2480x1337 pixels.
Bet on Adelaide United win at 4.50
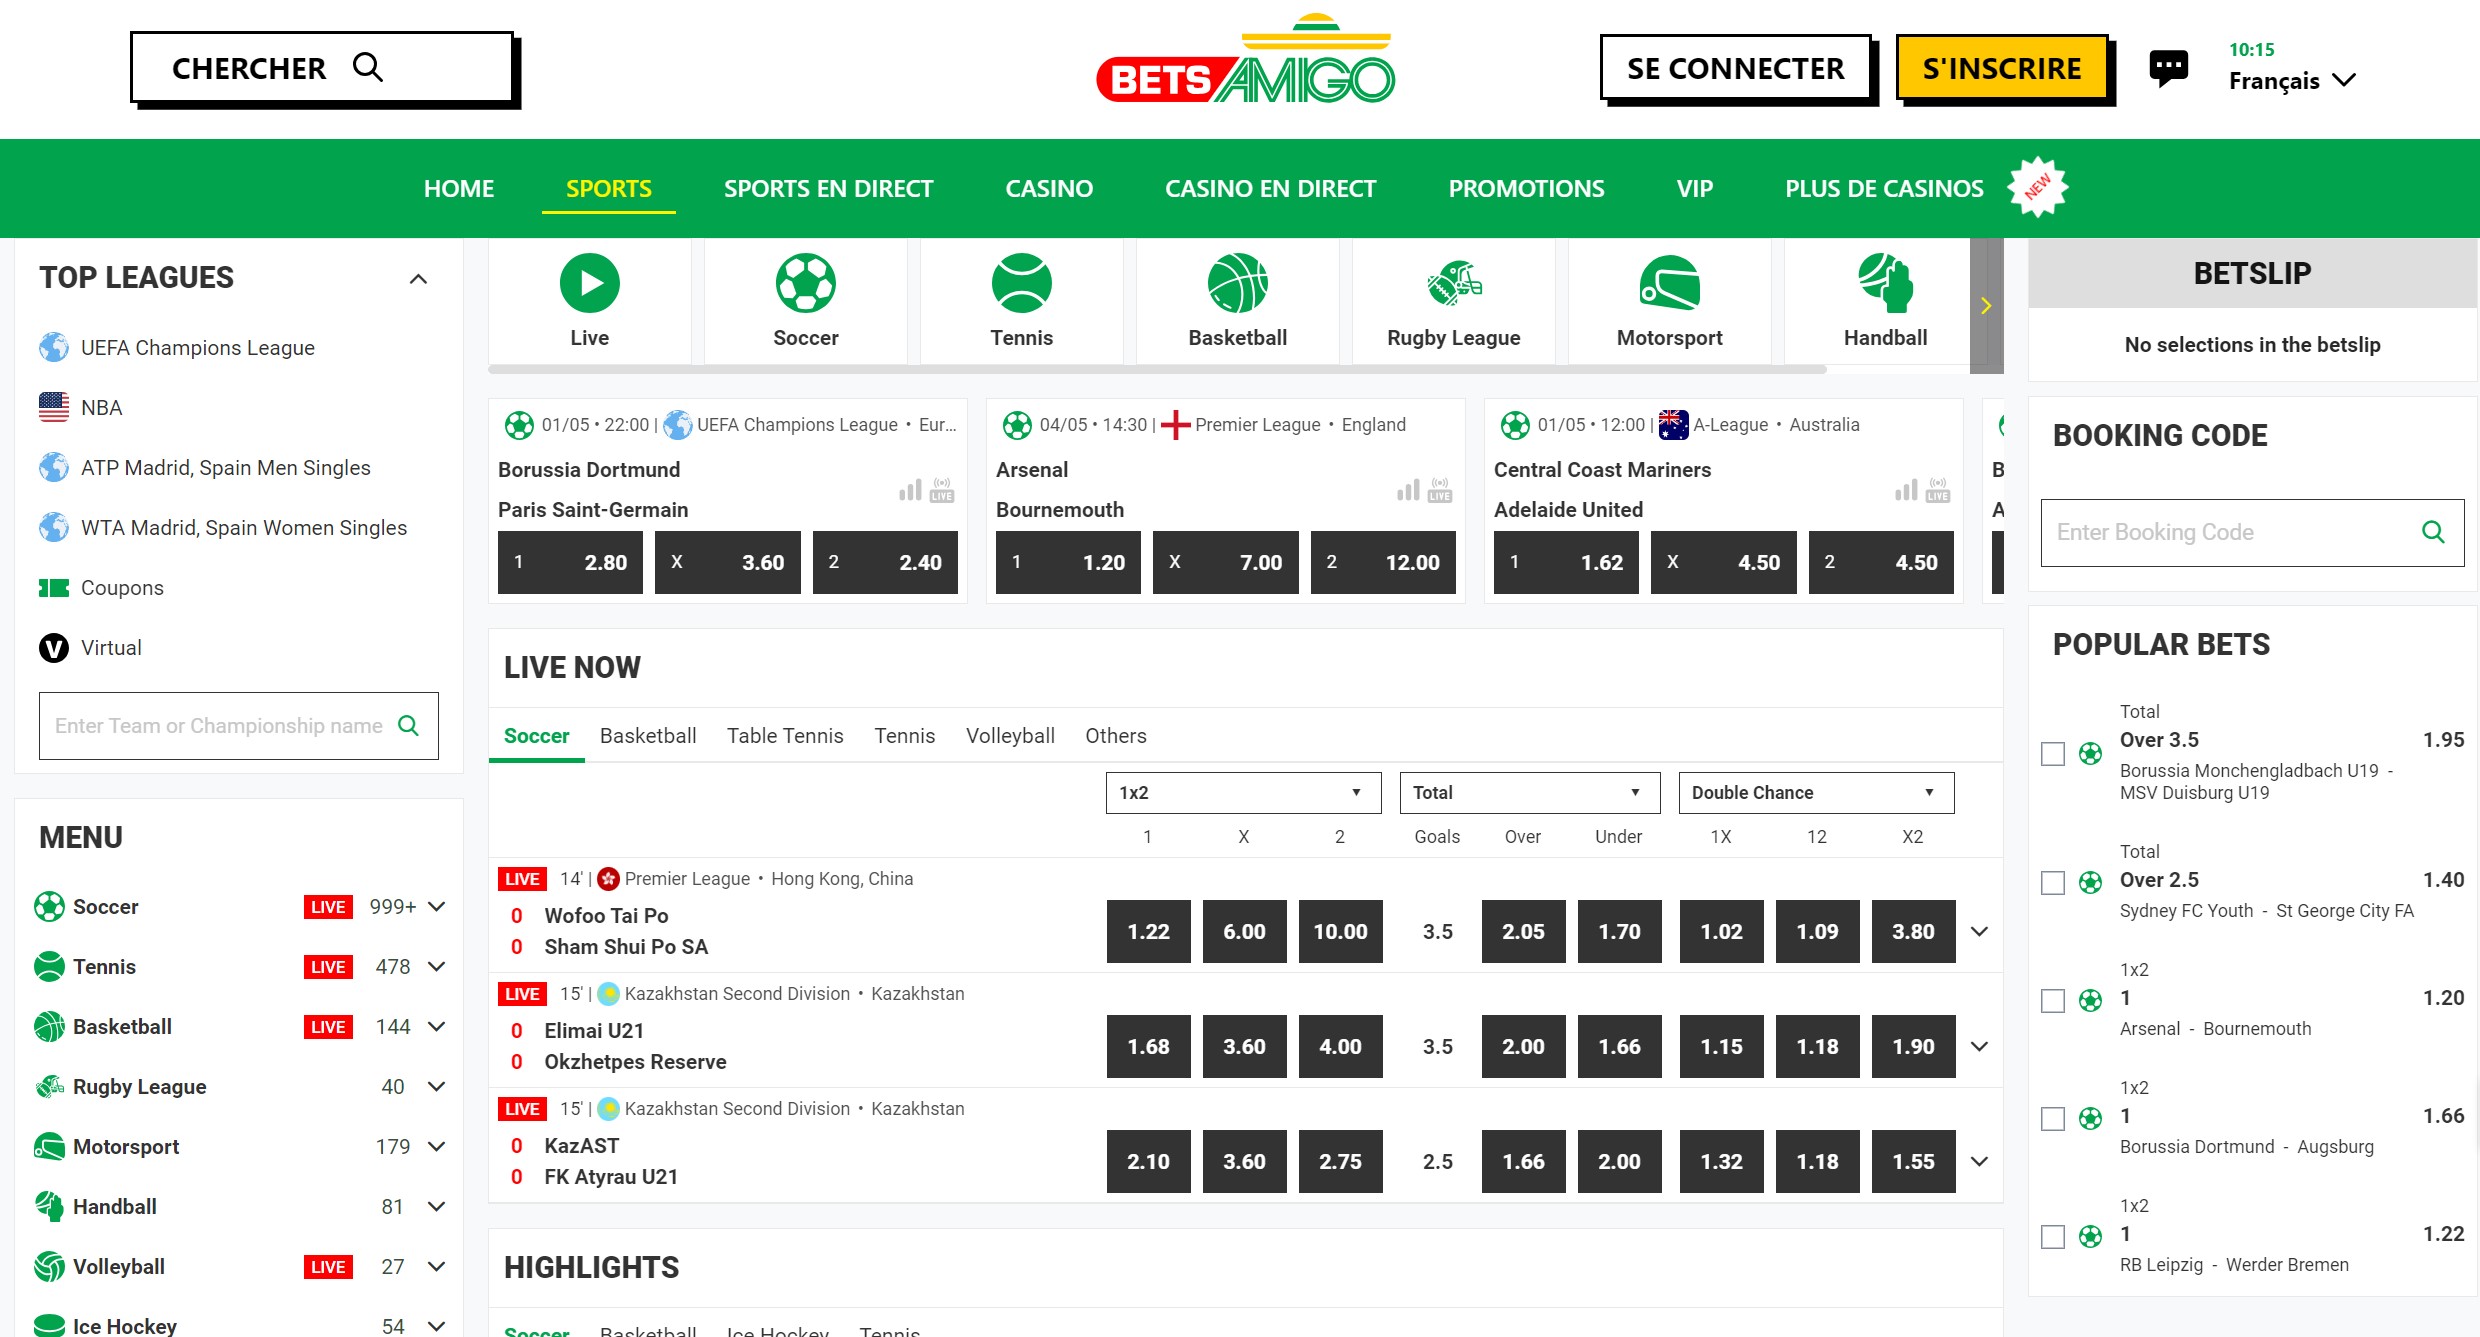click(x=1881, y=562)
